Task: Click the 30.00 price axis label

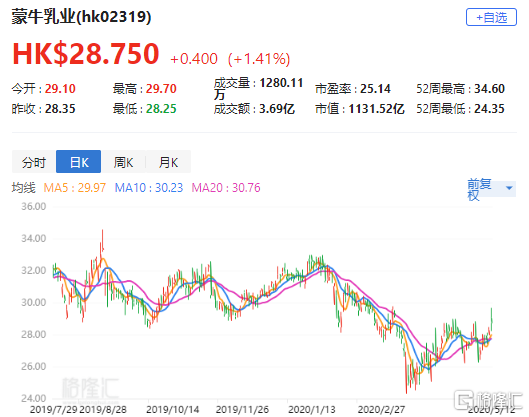Action: (x=33, y=302)
